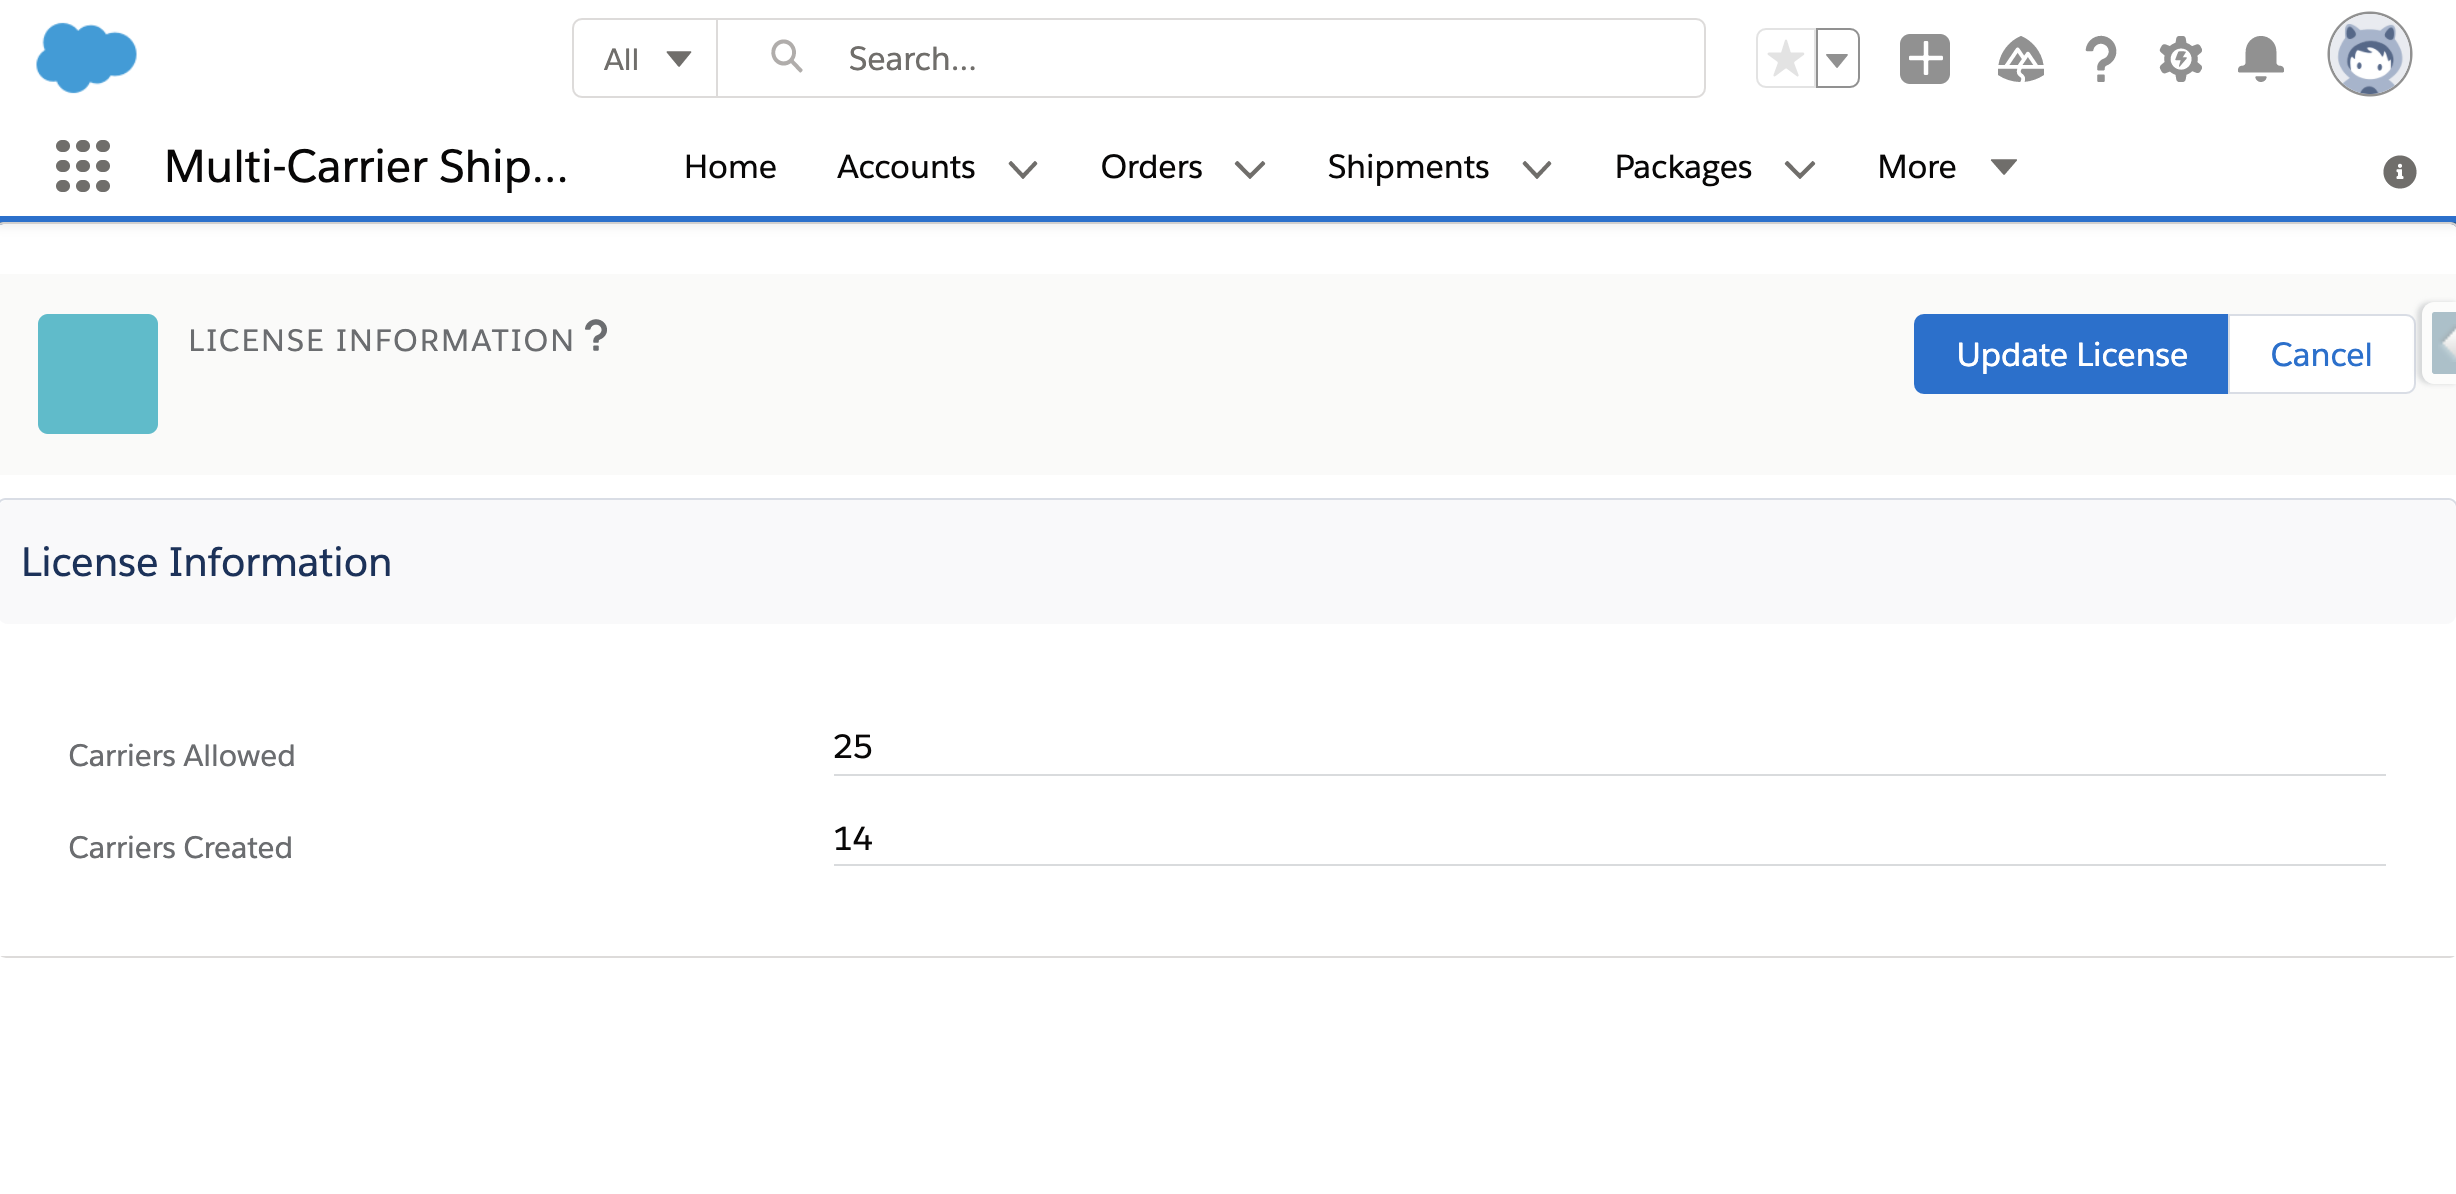Expand the Shipments tab chevron

pos(1537,170)
